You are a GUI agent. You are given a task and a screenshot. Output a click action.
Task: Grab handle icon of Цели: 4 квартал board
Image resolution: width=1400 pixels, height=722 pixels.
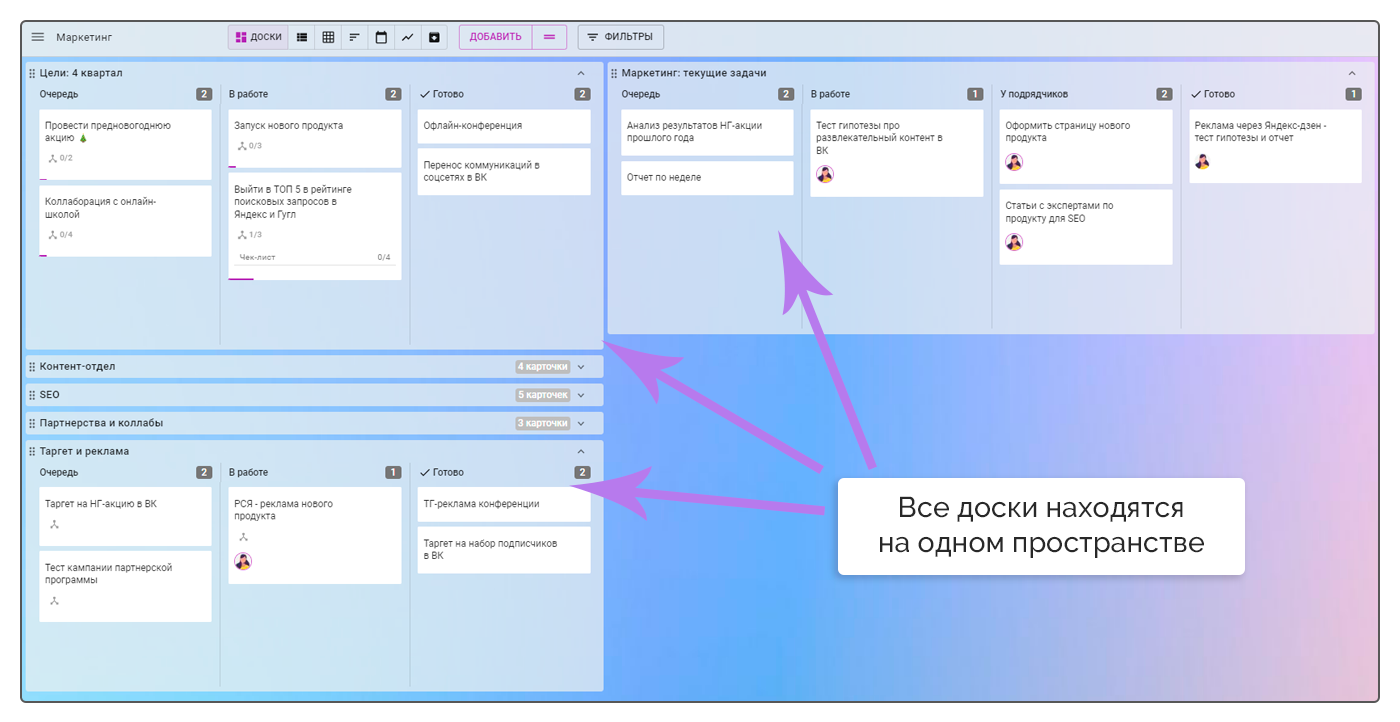click(x=32, y=73)
